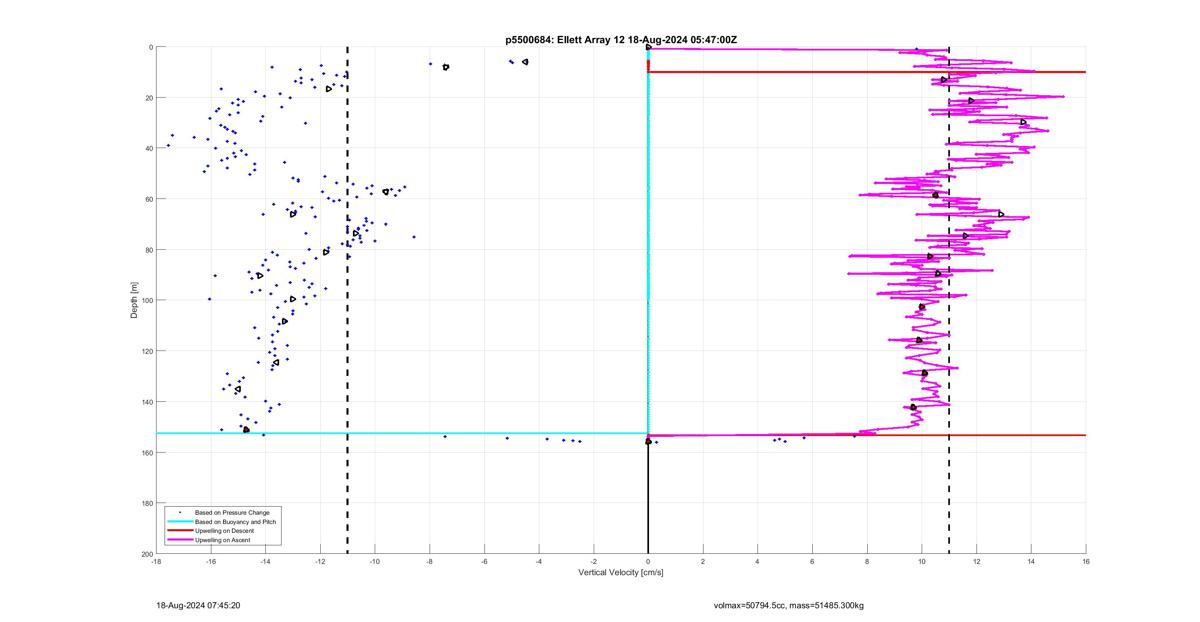Click the '-8' x-axis tick label
Viewport: 1200px width, 622px height.
[x=430, y=561]
